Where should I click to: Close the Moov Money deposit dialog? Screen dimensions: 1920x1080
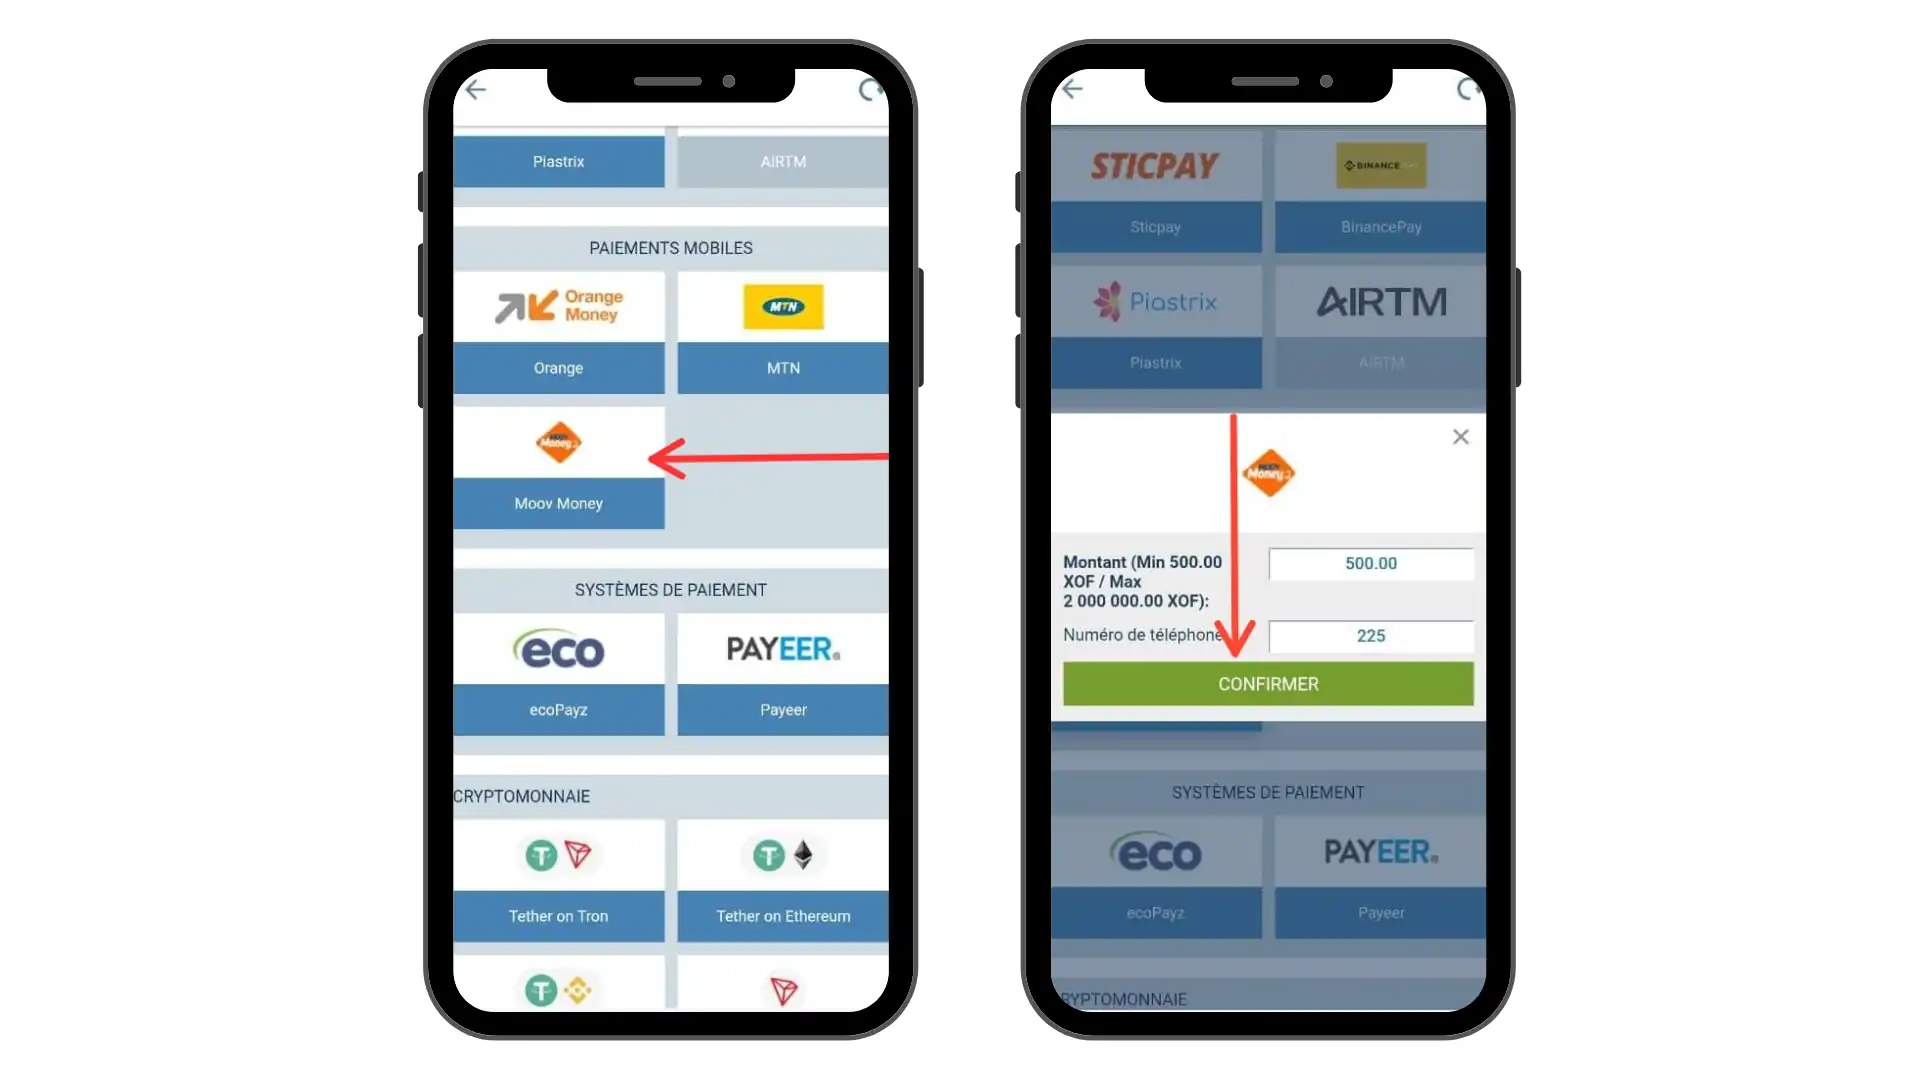pos(1461,436)
